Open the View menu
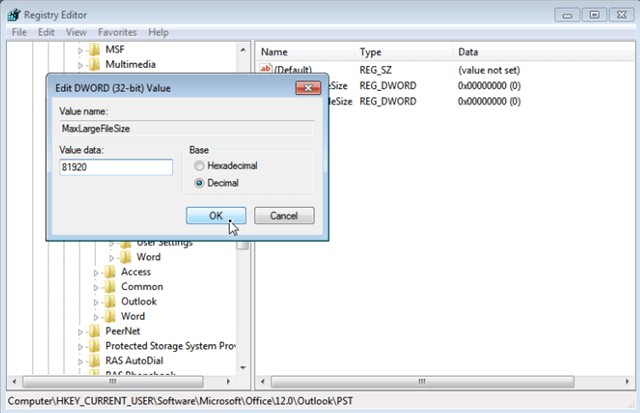The image size is (640, 413). point(76,32)
